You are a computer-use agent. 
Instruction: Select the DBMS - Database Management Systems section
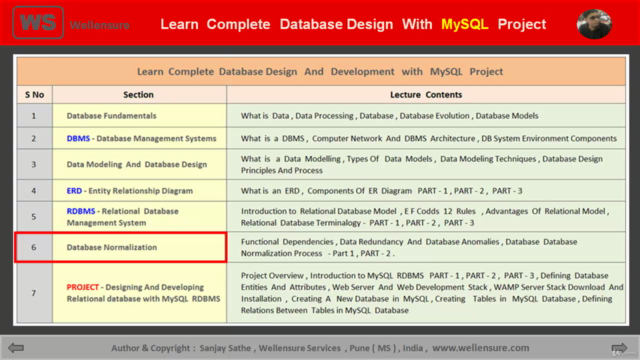(x=139, y=138)
